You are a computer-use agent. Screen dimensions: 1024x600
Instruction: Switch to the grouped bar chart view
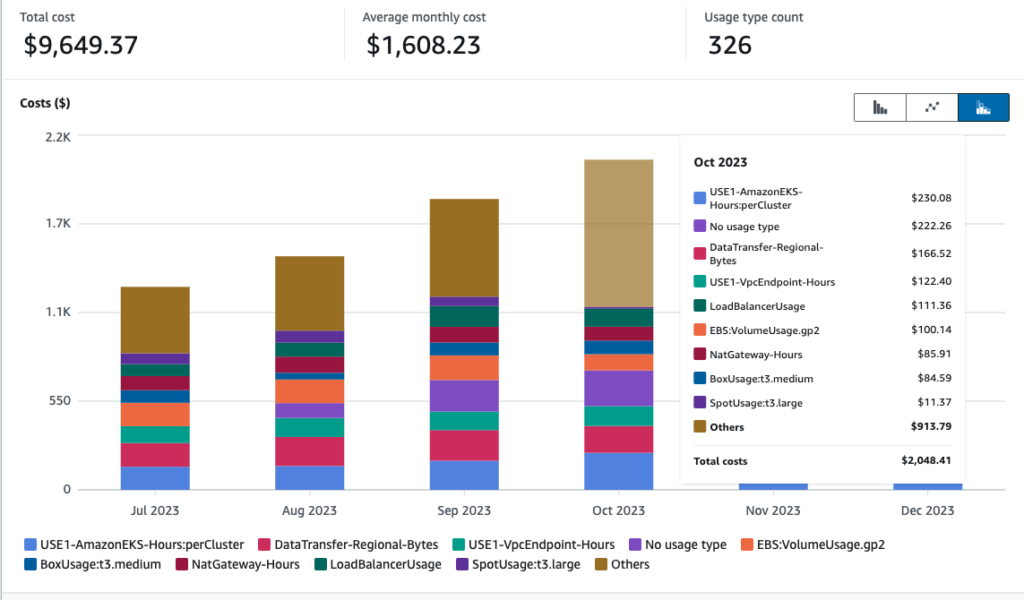pos(880,108)
